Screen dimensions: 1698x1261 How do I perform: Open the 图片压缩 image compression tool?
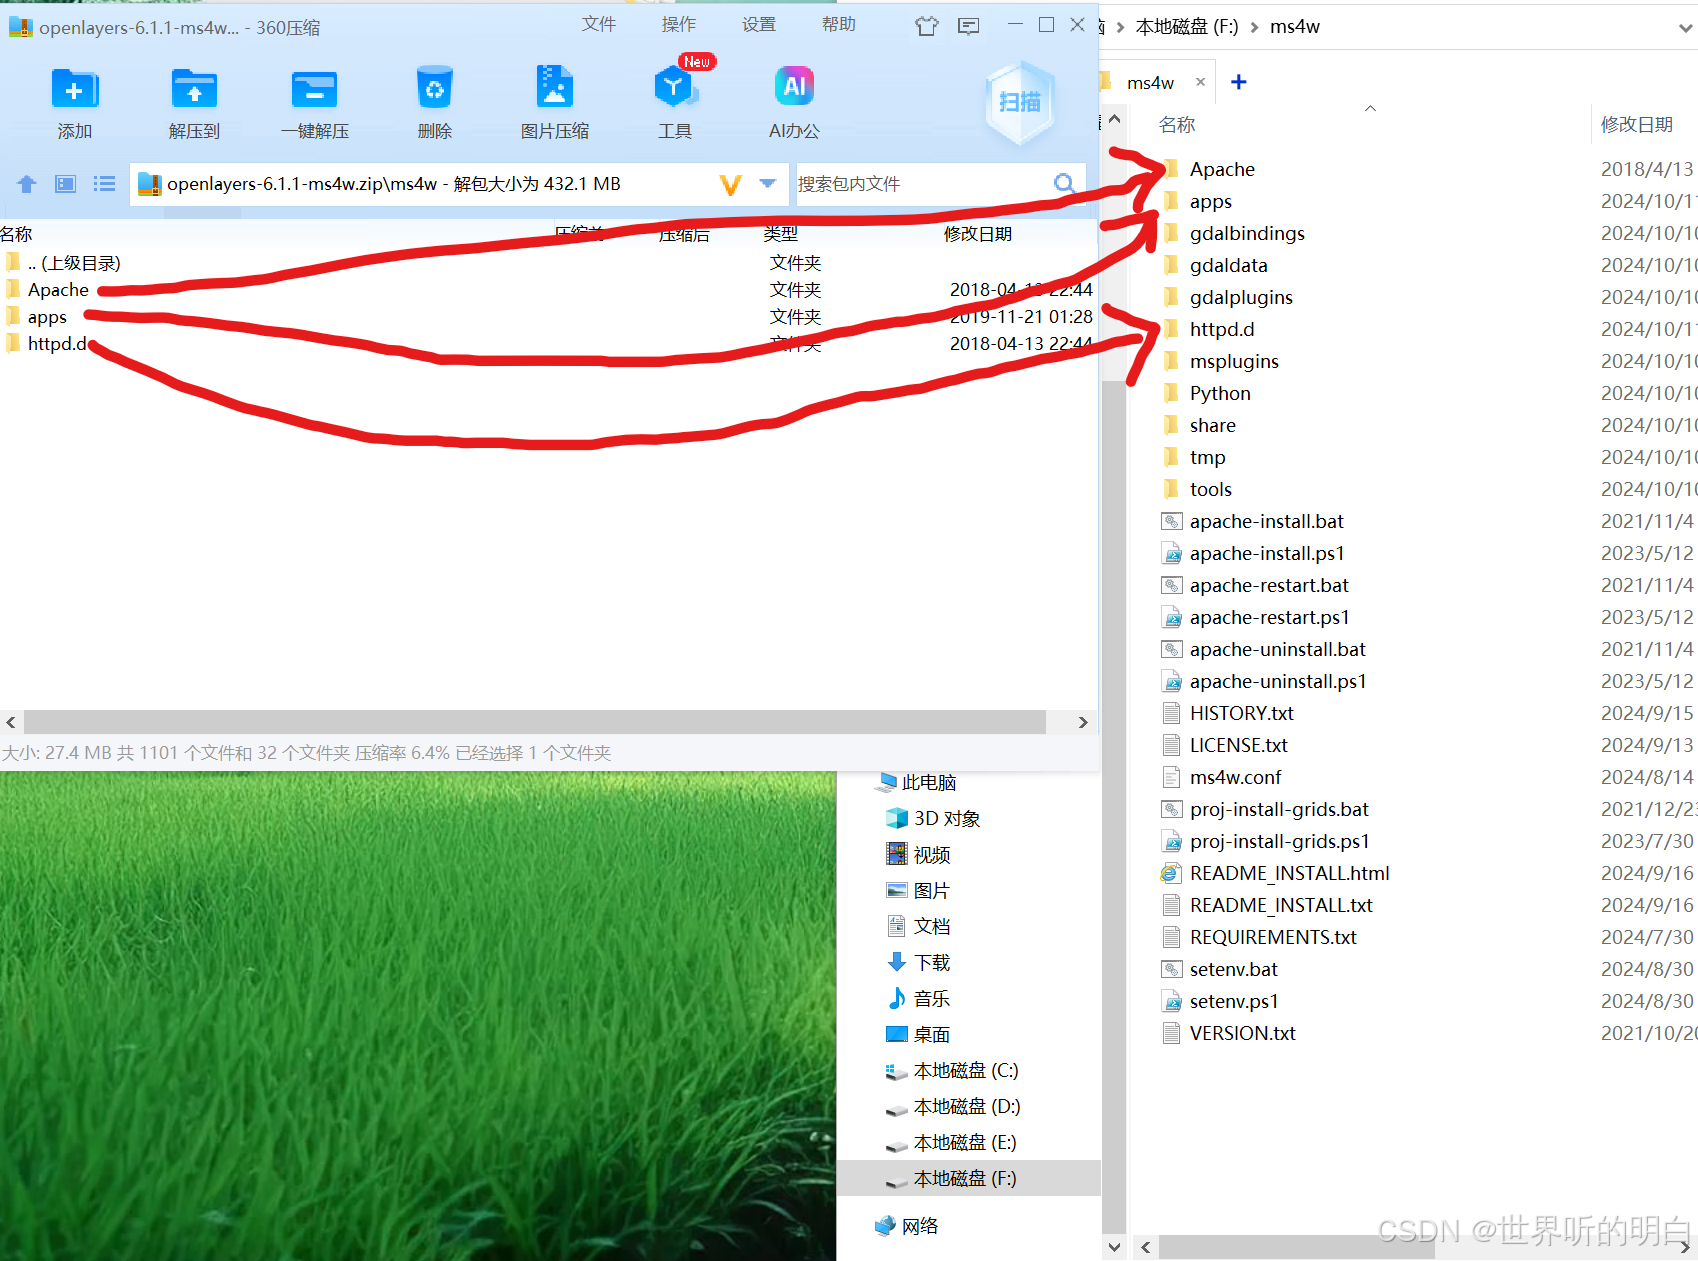tap(554, 88)
